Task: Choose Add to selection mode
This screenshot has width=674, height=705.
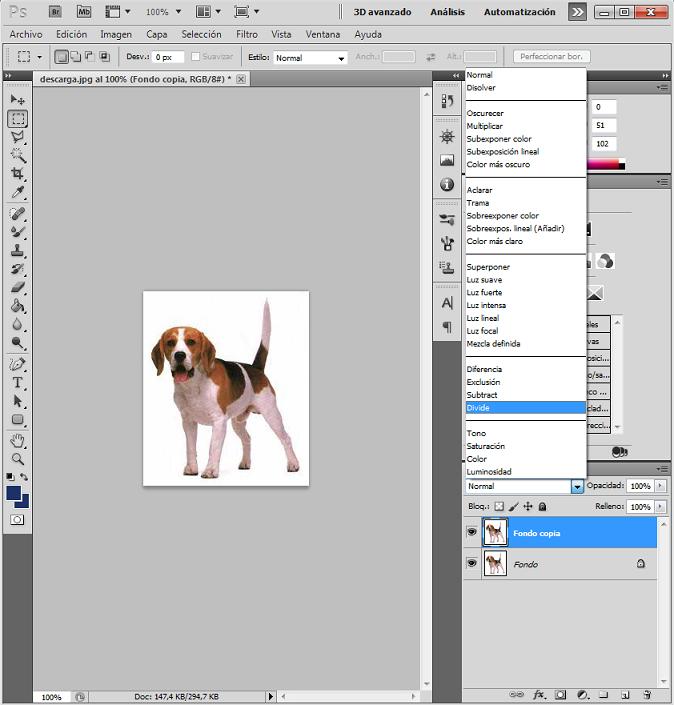Action: point(76,57)
